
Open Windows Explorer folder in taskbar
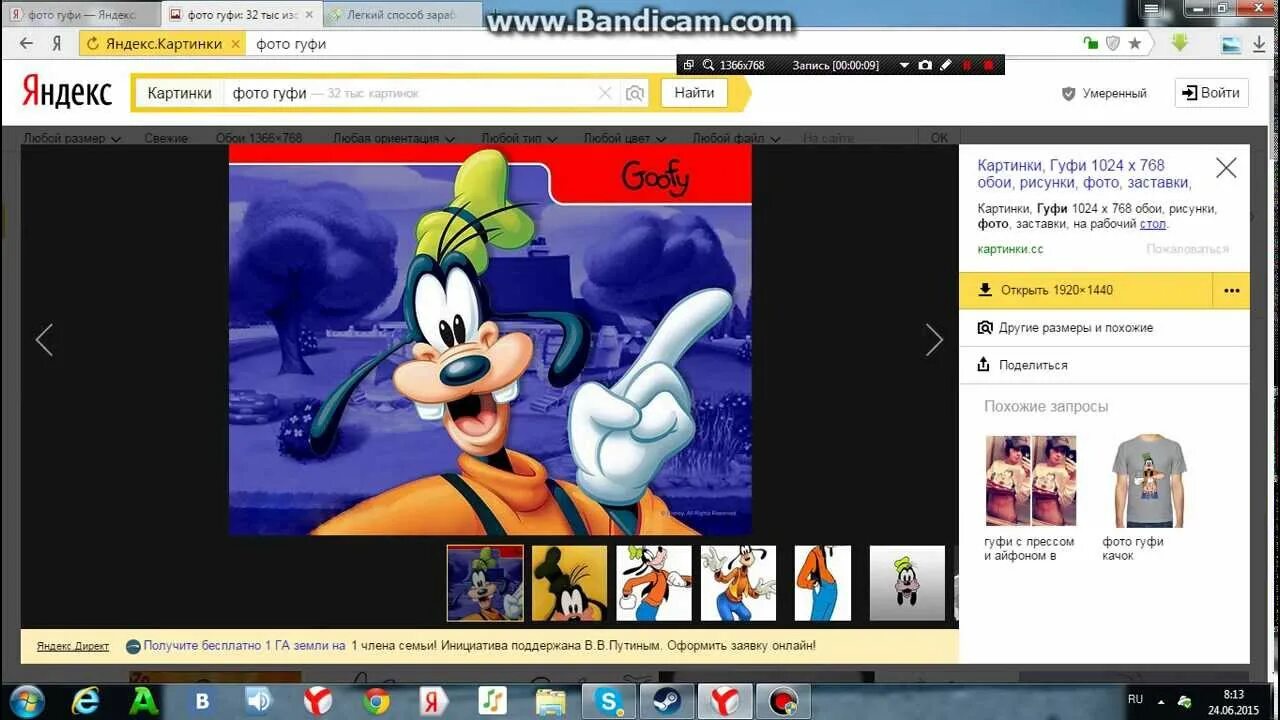(x=550, y=701)
